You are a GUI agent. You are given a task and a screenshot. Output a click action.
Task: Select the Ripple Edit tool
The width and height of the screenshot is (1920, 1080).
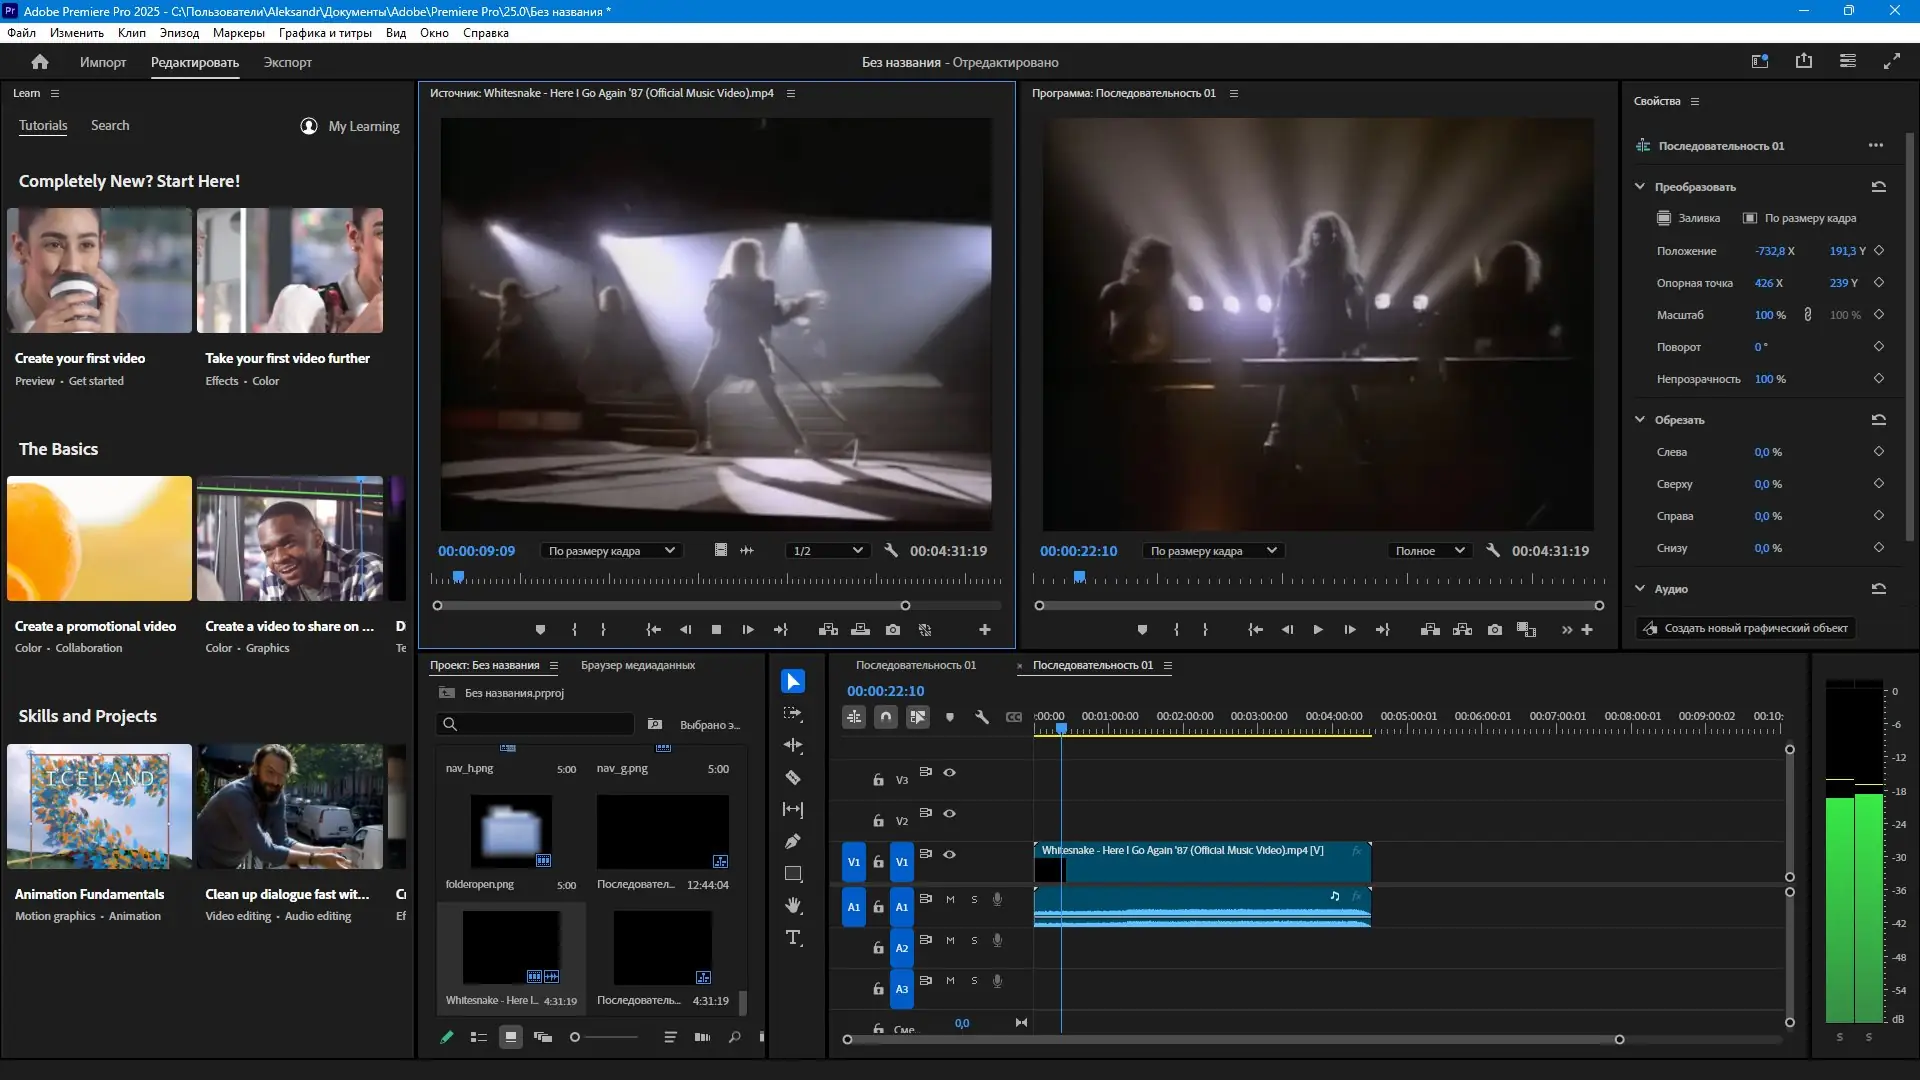[793, 745]
